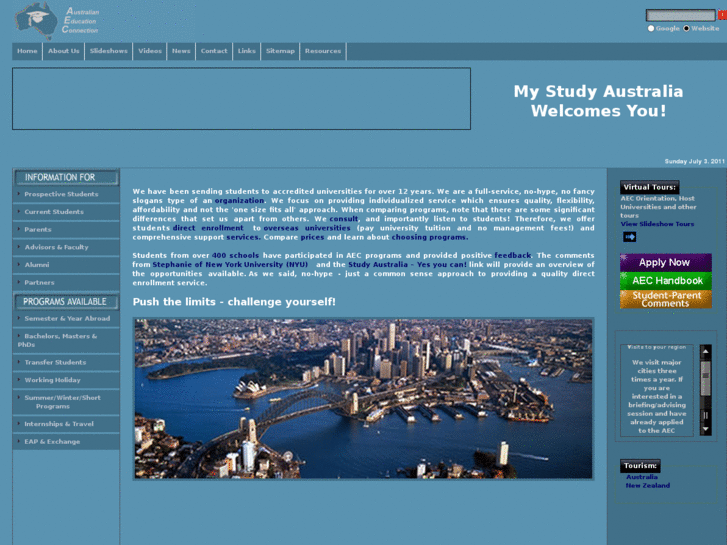The height and width of the screenshot is (545, 727).
Task: Click the green AEC Handbook button
Action: pos(665,281)
